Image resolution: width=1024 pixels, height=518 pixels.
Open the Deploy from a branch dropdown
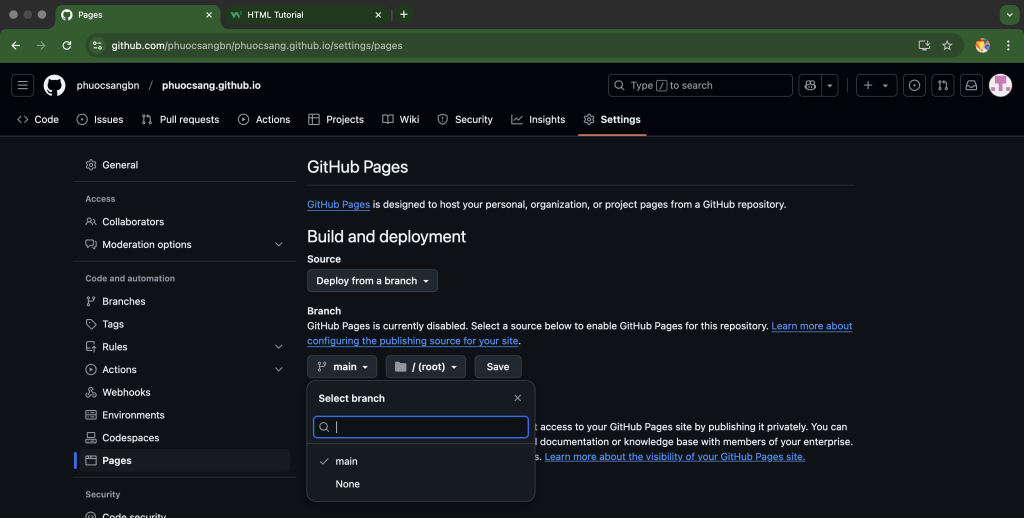click(x=372, y=281)
